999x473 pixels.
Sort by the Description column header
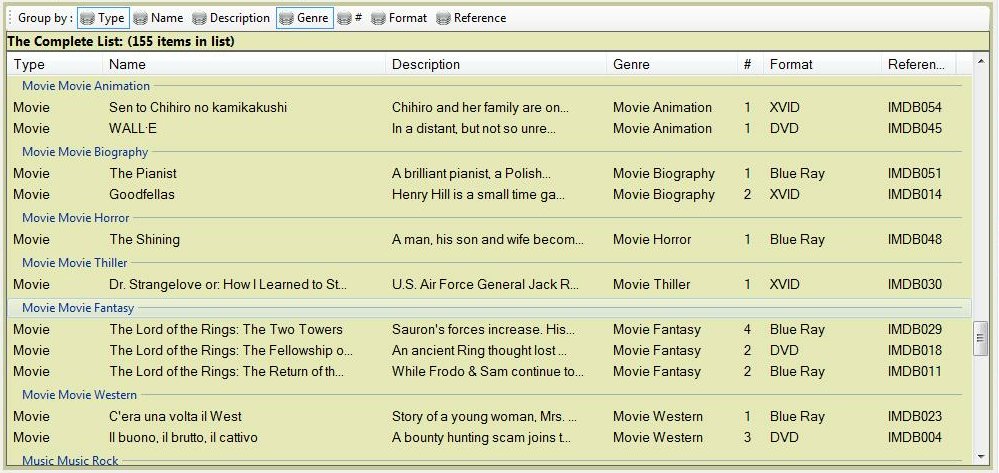point(426,64)
